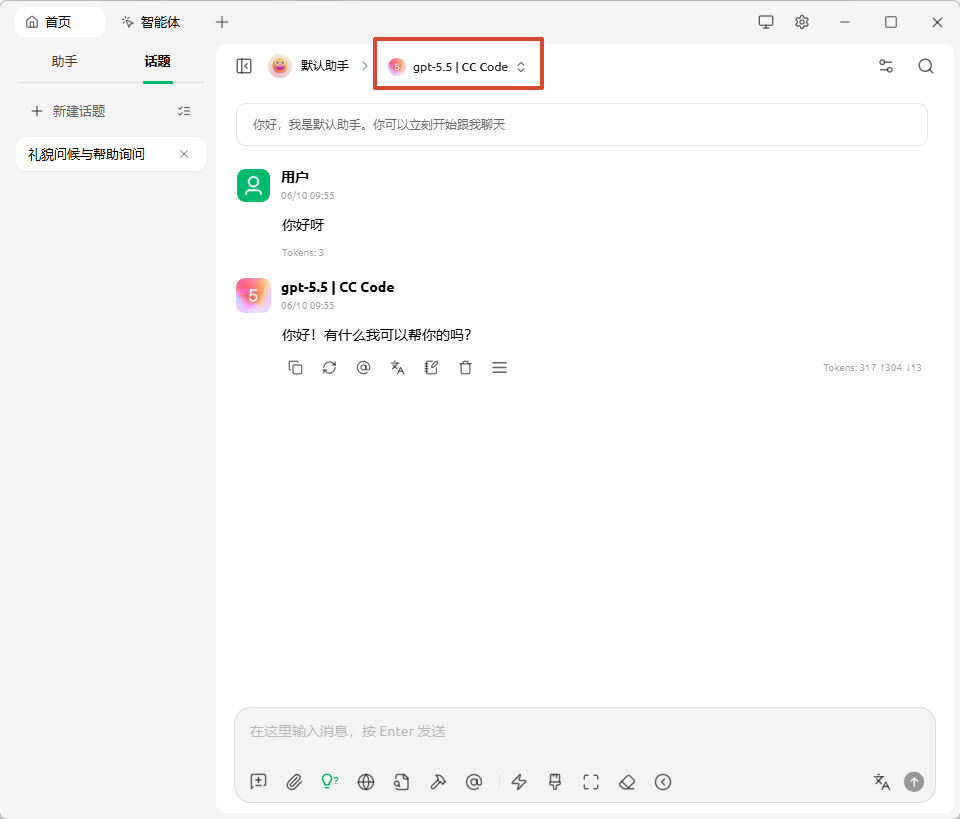Click the assistant prompt banner
This screenshot has width=960, height=819.
point(582,124)
